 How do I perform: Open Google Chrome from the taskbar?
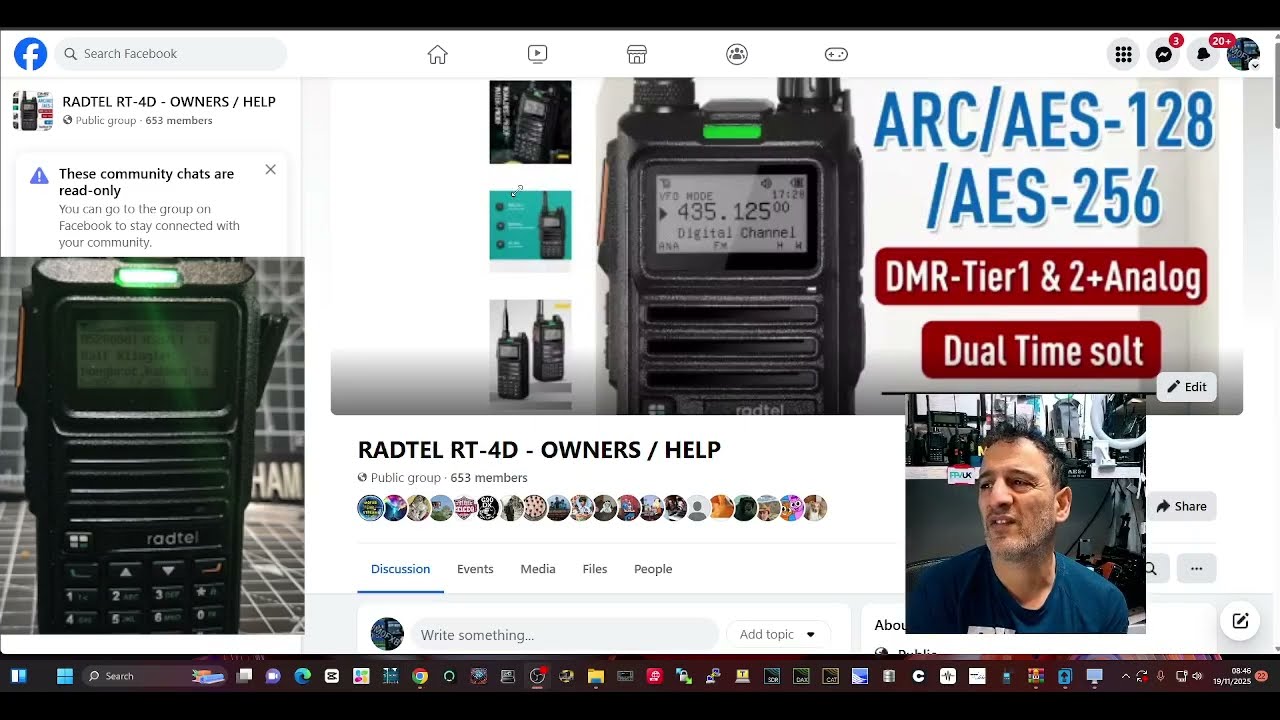point(420,676)
